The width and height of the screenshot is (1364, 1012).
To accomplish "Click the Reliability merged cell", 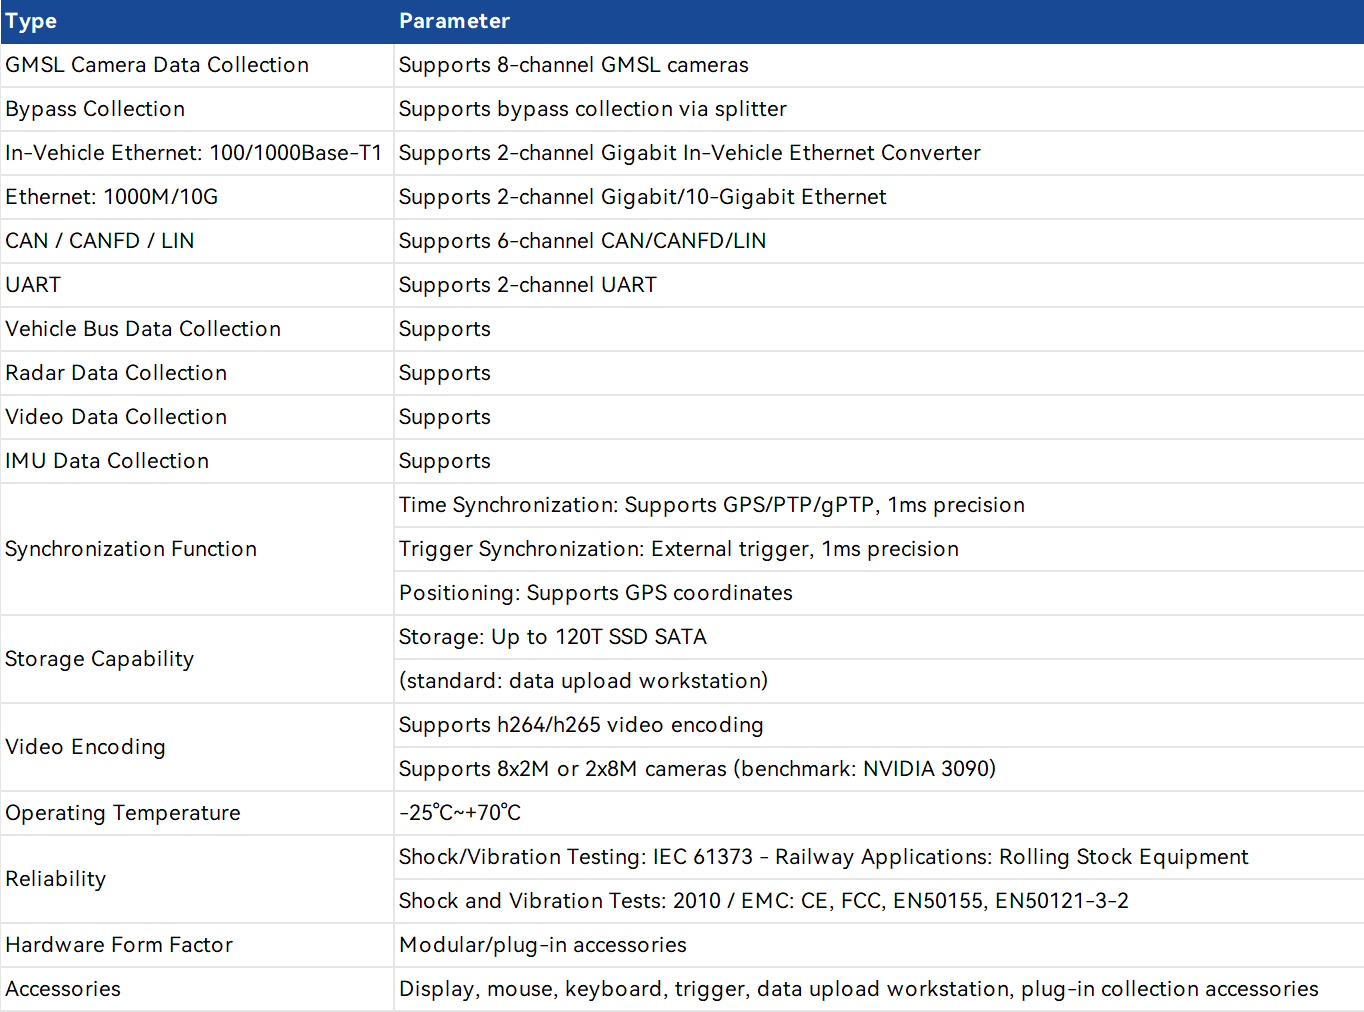I will 56,879.
